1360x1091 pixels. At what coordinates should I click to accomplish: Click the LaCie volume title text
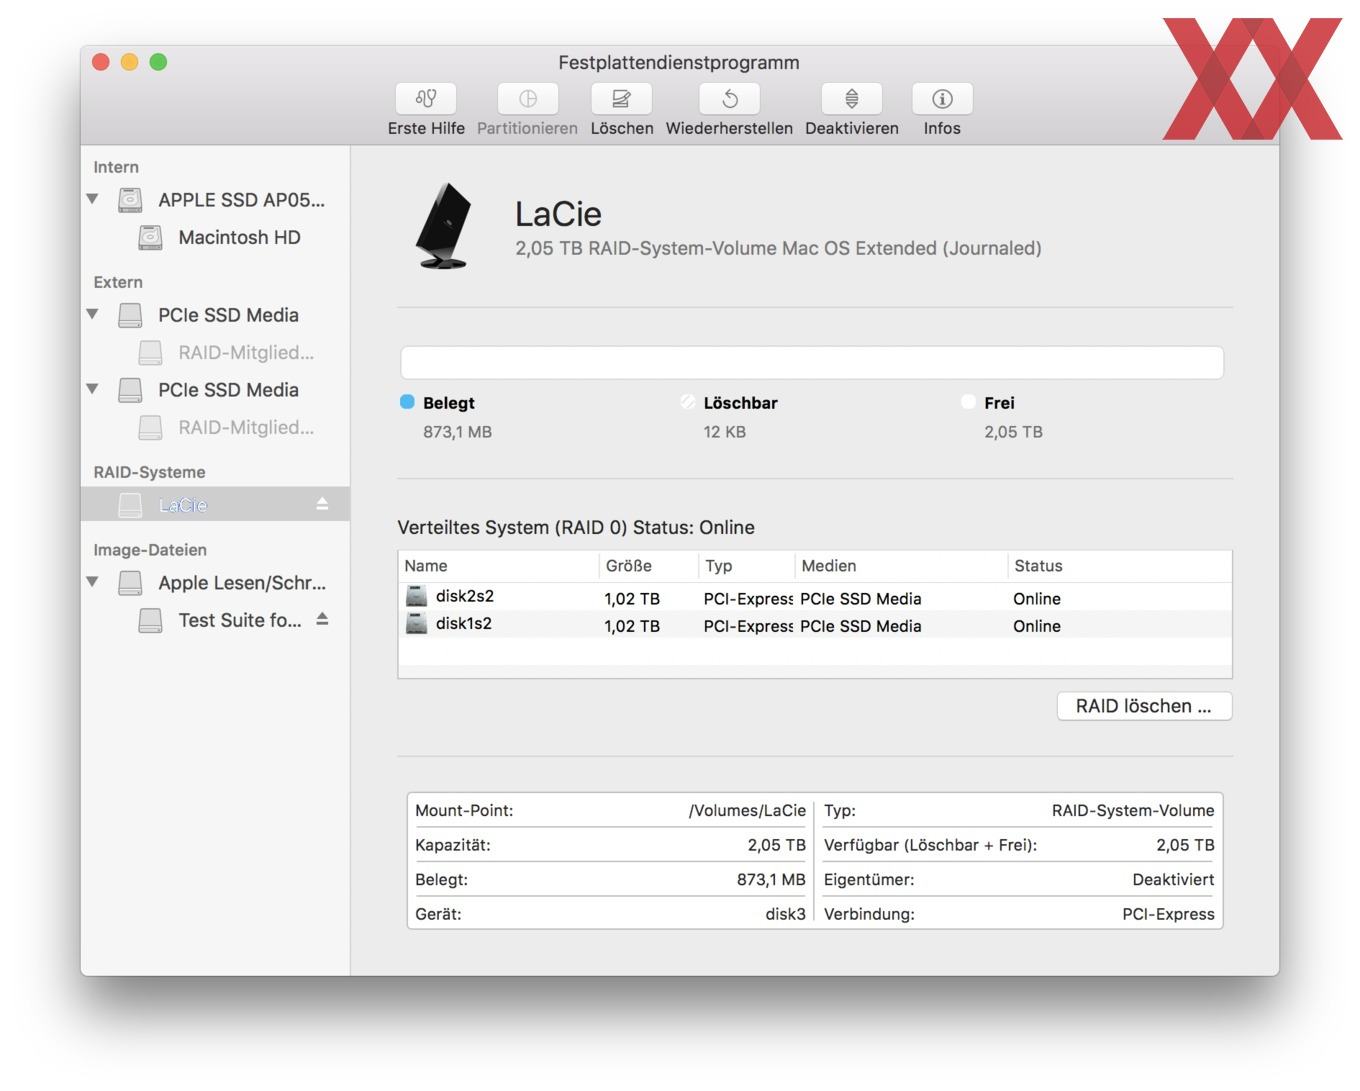point(558,214)
